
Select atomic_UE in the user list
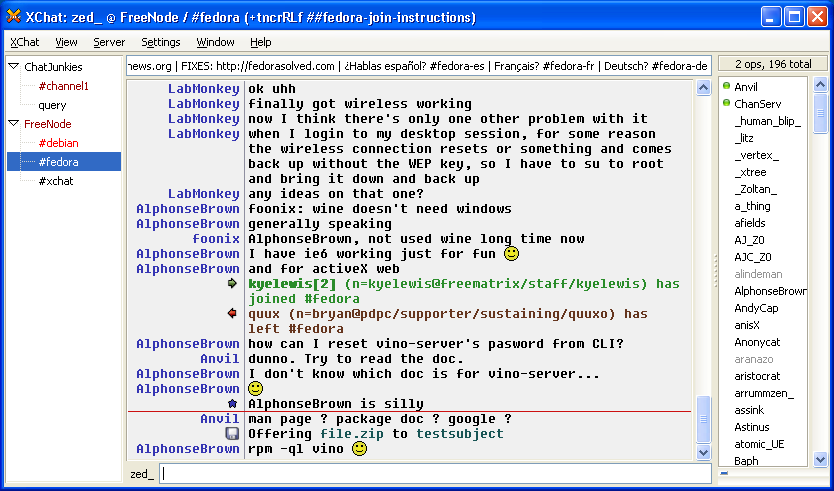pos(759,444)
